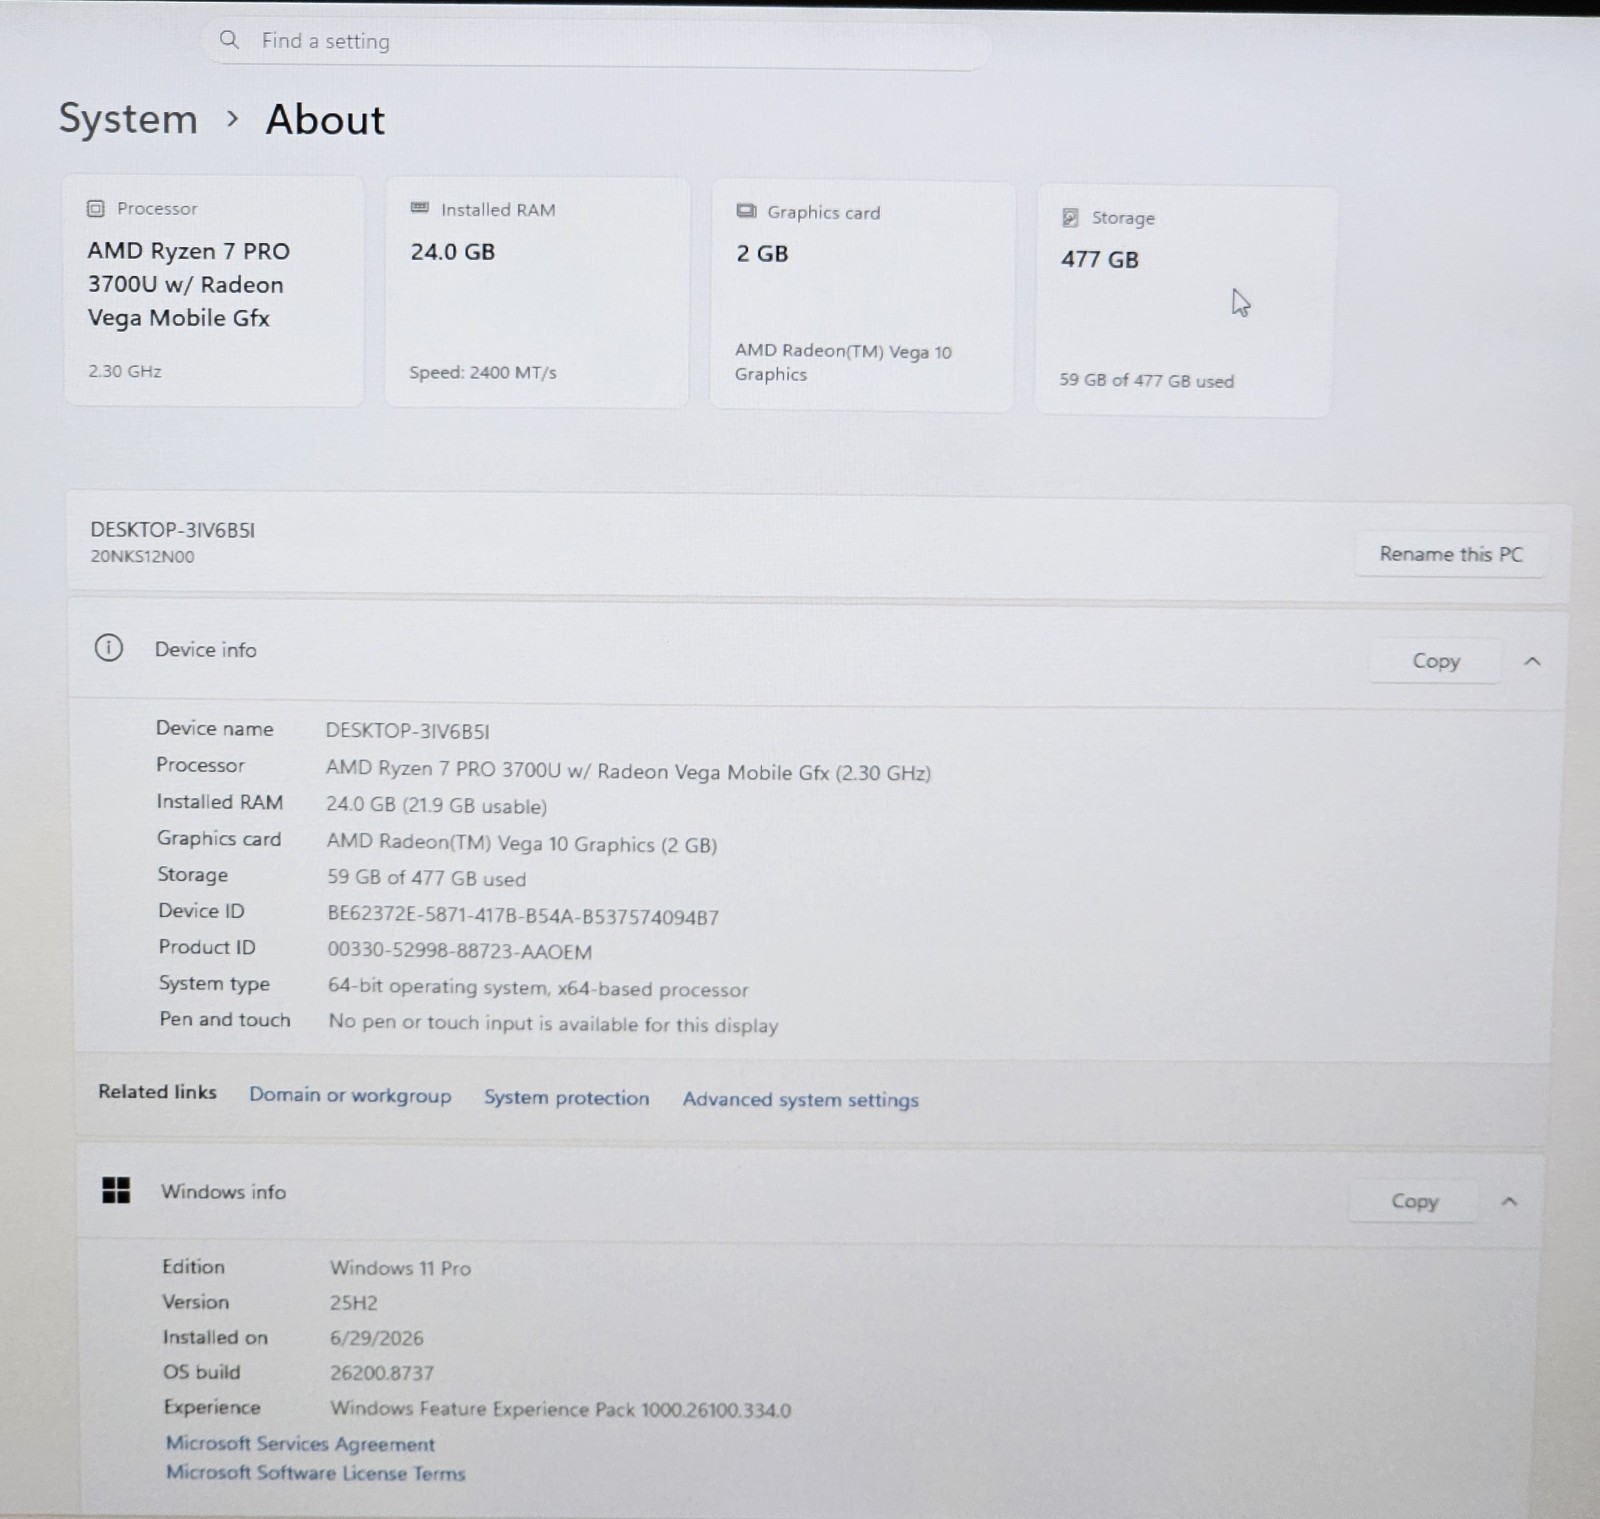Click Product ID value 00330-52998-88723-AAOEM

(460, 951)
